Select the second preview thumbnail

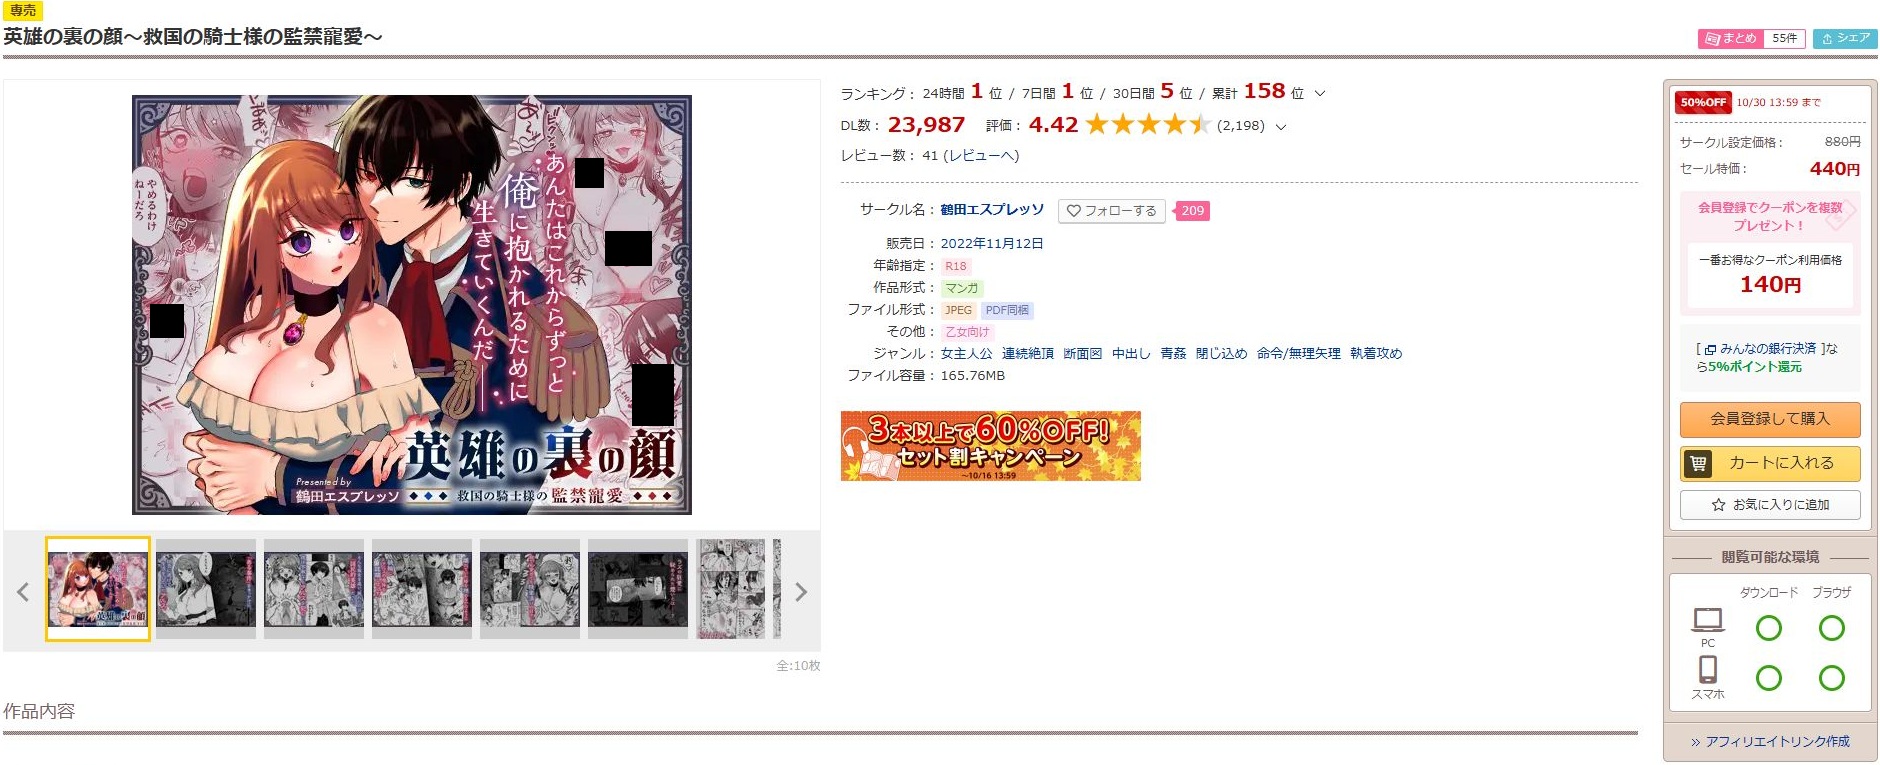coord(206,589)
